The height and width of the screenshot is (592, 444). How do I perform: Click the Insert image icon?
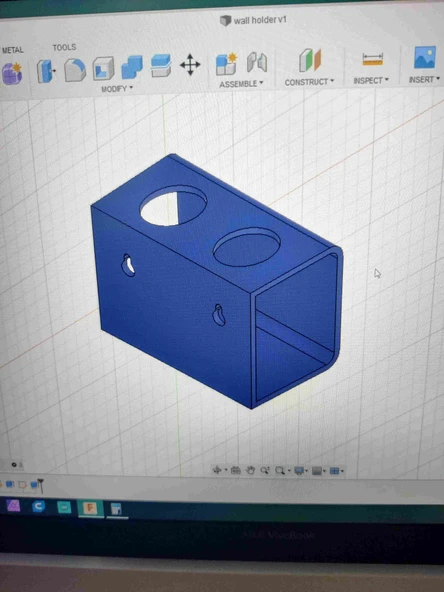[x=424, y=57]
